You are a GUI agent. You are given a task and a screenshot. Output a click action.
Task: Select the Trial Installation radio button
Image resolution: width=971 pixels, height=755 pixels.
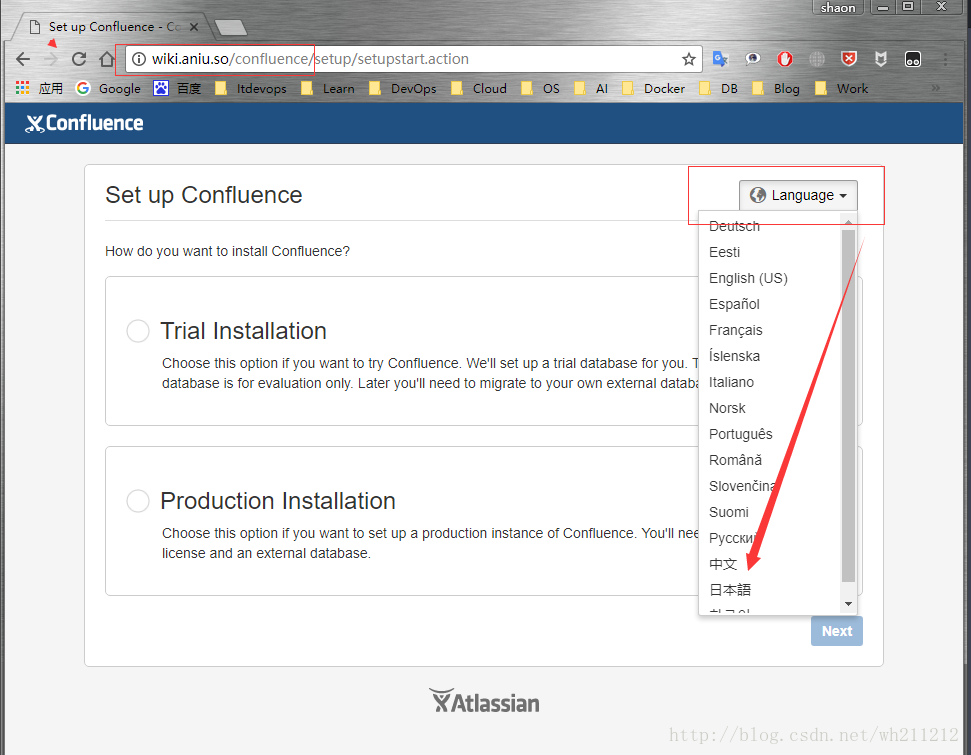pyautogui.click(x=138, y=331)
